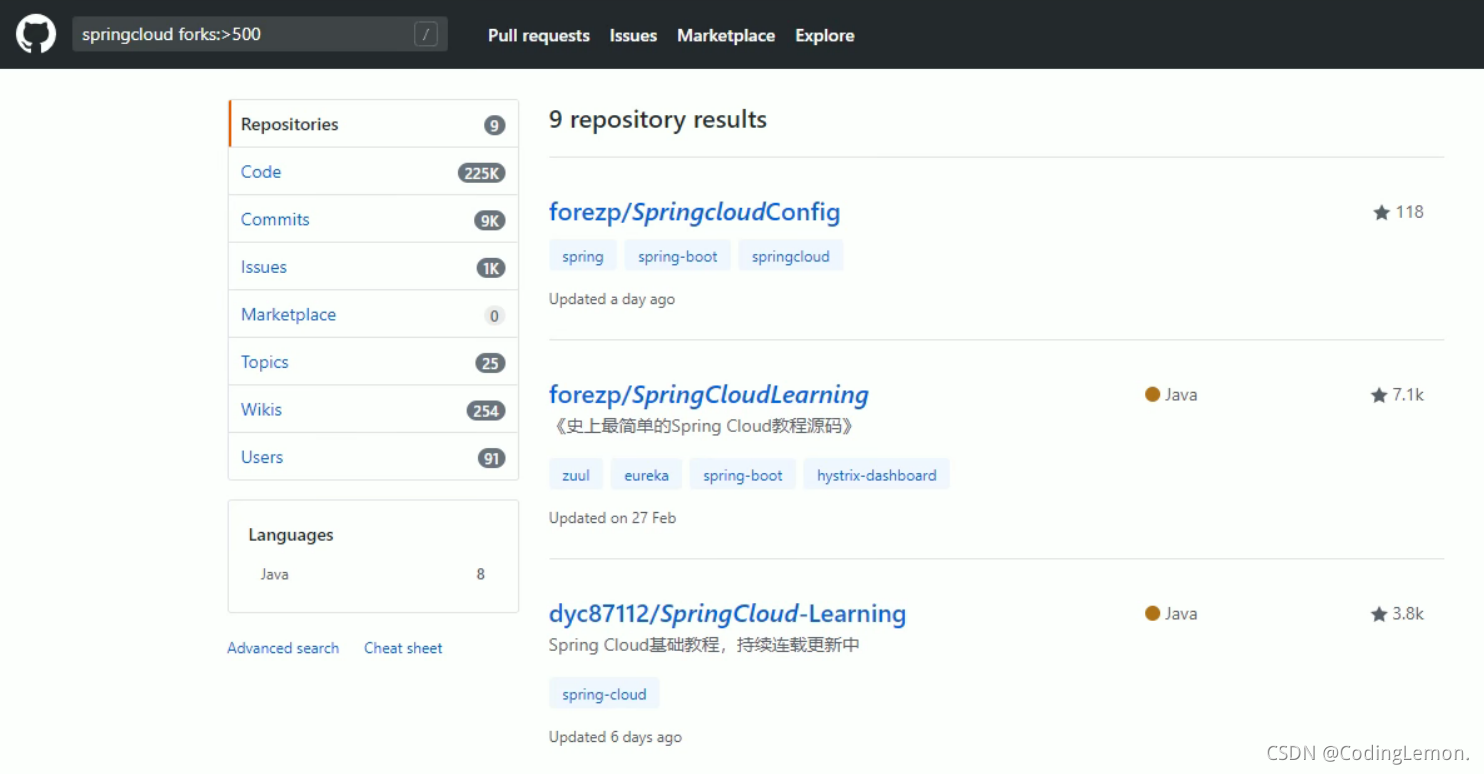Click the slash shortcut icon in search box
This screenshot has width=1484, height=774.
(426, 35)
